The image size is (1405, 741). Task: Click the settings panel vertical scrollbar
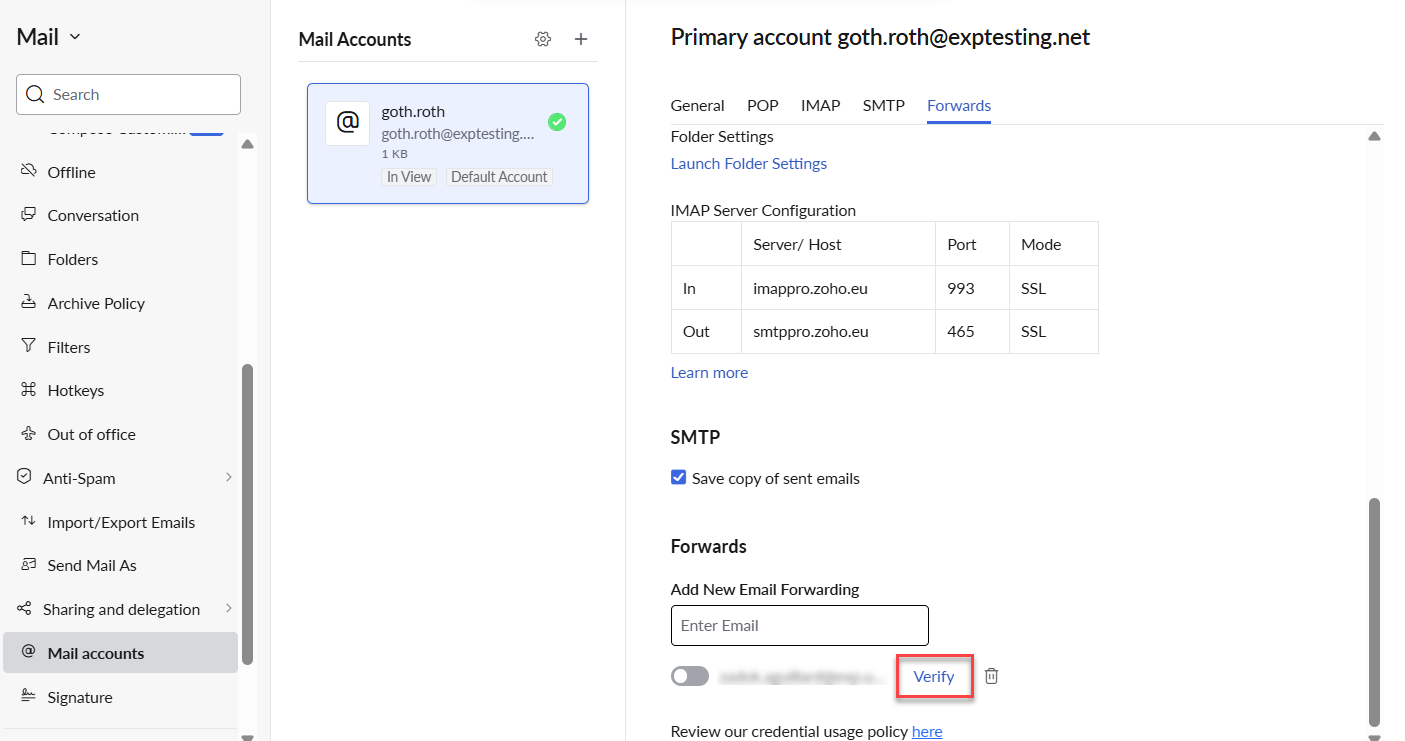coord(1374,610)
